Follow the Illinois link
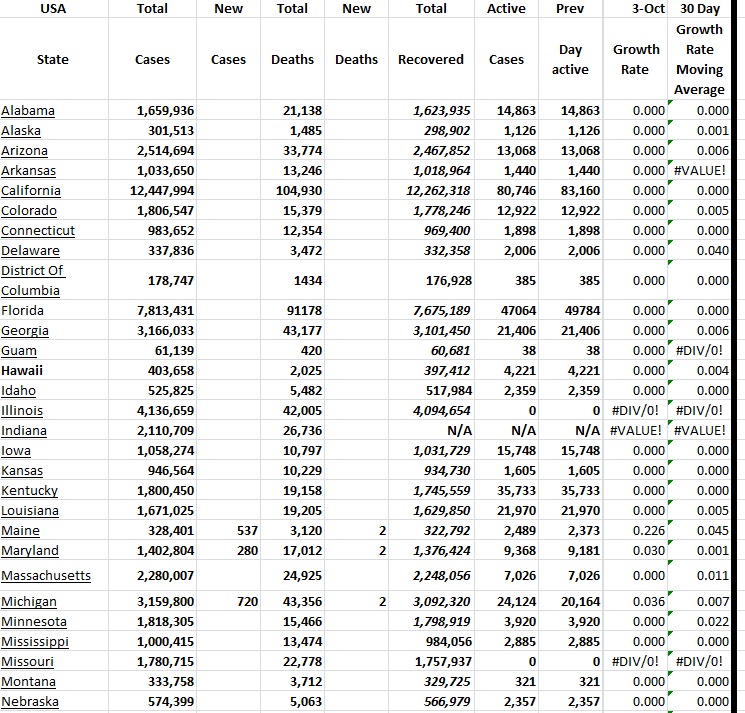 [x=22, y=410]
